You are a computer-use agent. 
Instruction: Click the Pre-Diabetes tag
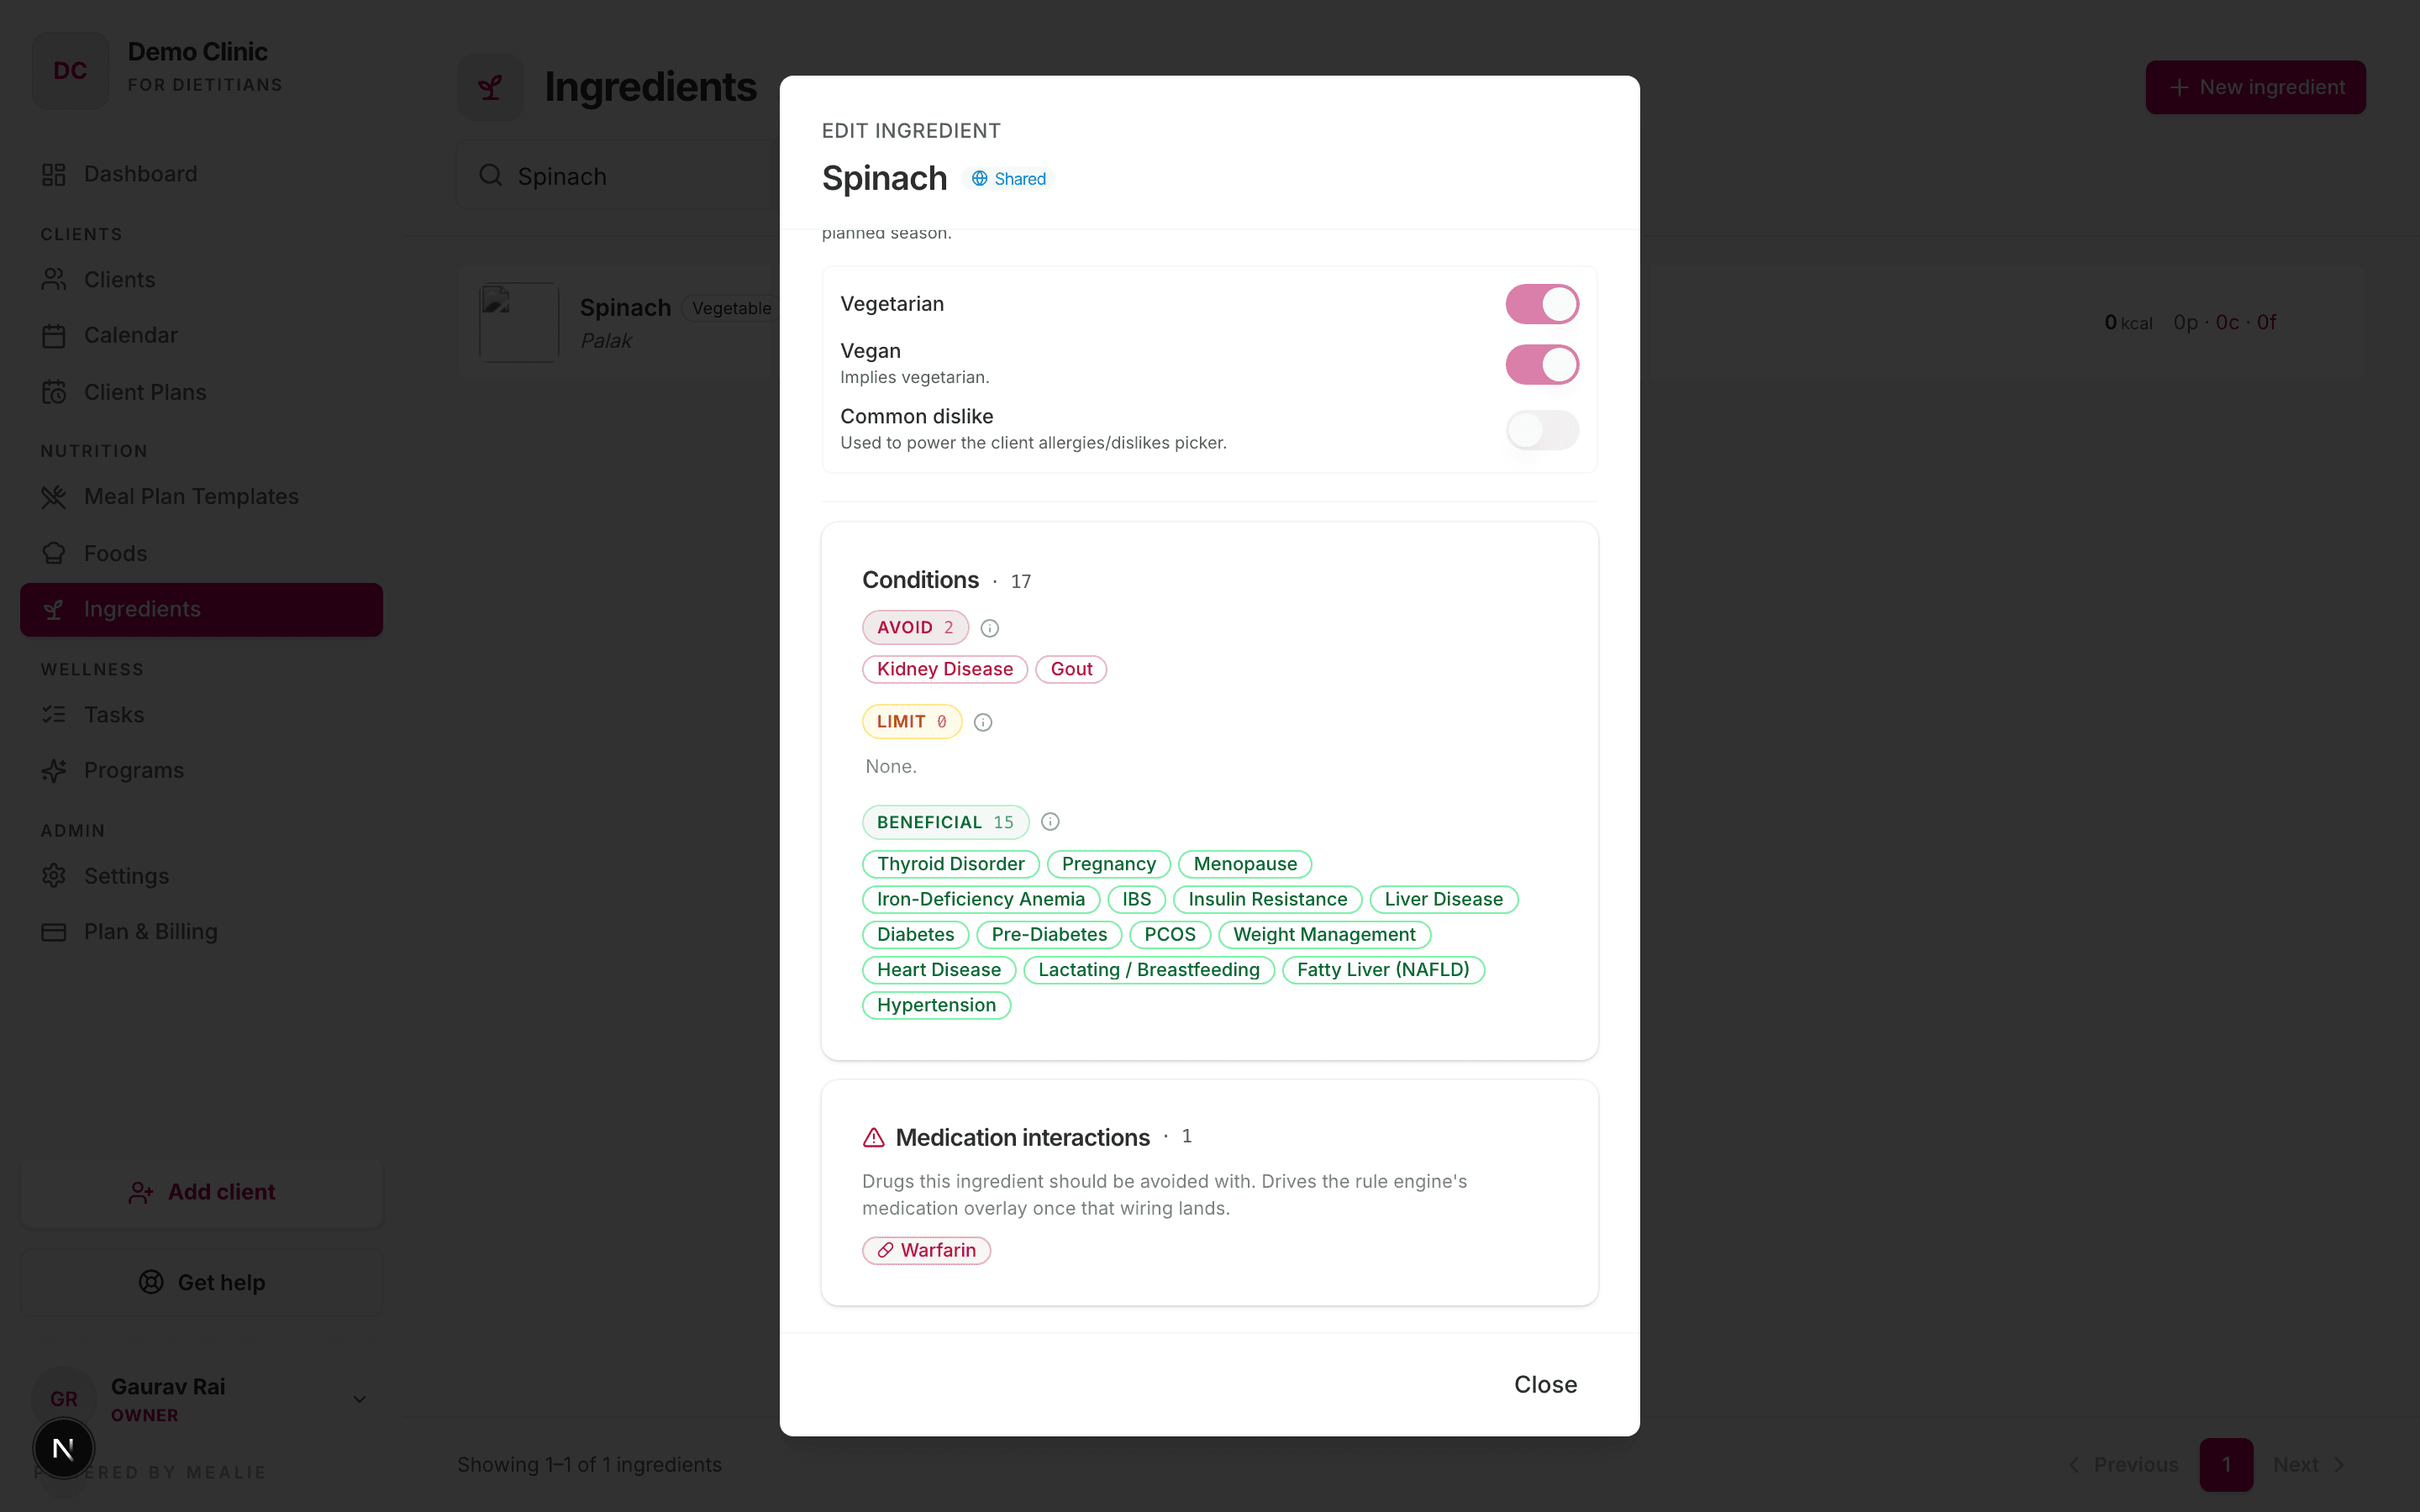pyautogui.click(x=1049, y=934)
